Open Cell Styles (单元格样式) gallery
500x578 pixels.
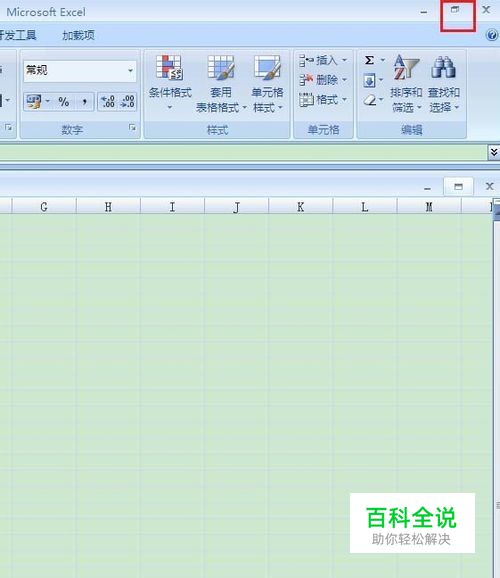coord(267,83)
